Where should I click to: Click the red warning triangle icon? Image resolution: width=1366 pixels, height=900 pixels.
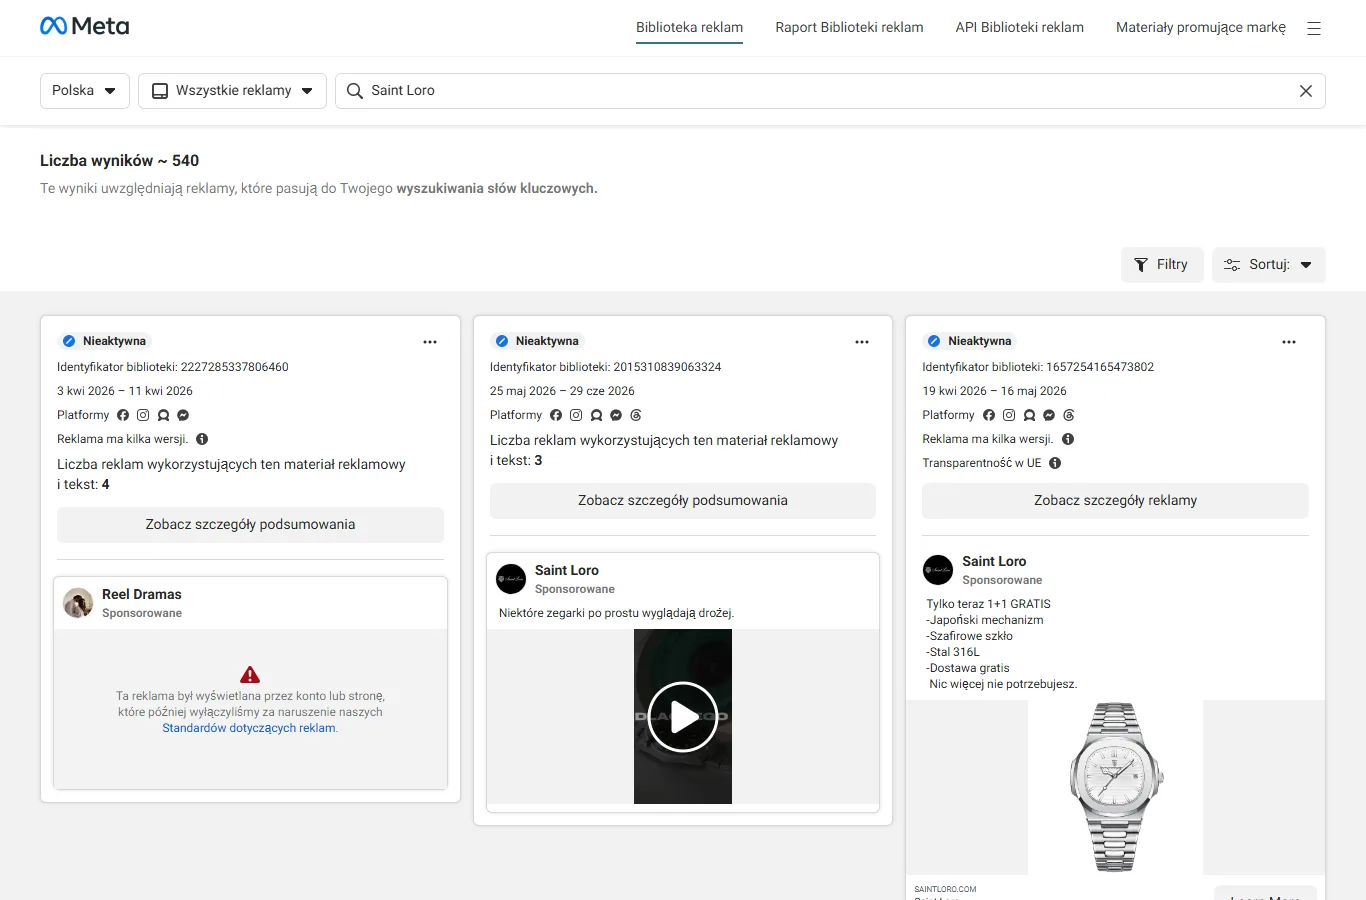coord(250,675)
